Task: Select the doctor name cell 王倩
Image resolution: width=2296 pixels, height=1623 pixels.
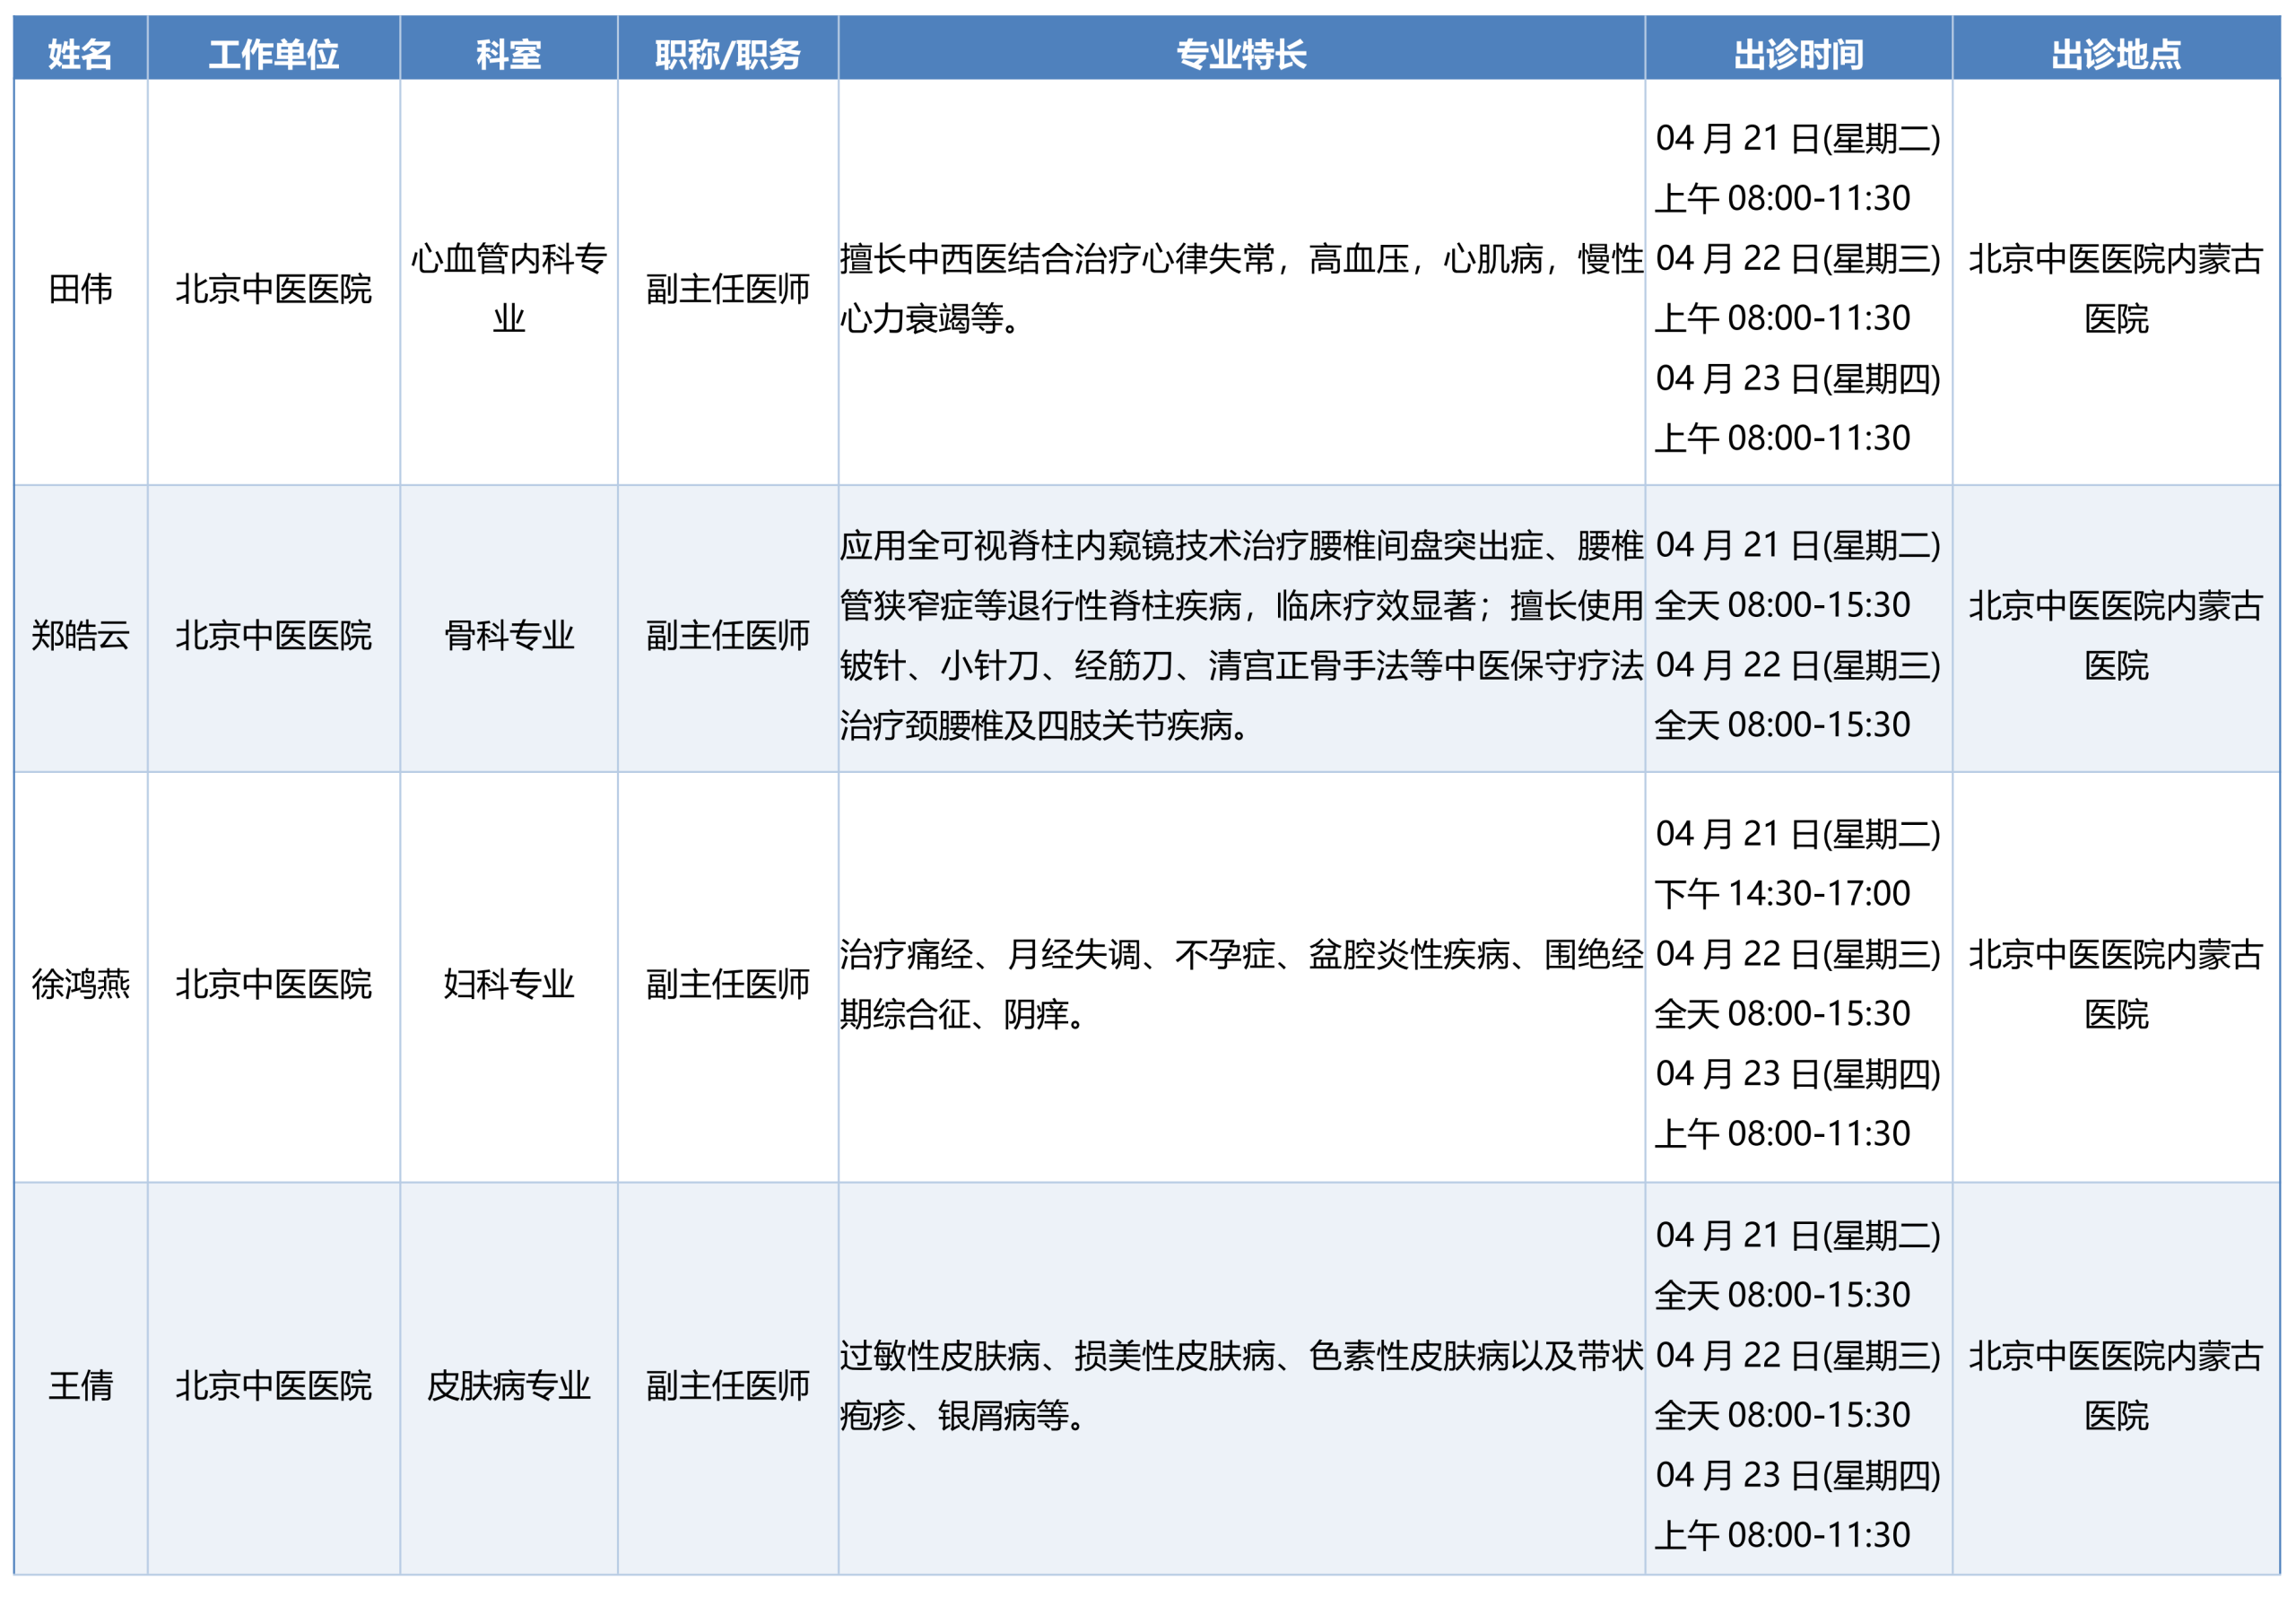Action: [80, 1385]
